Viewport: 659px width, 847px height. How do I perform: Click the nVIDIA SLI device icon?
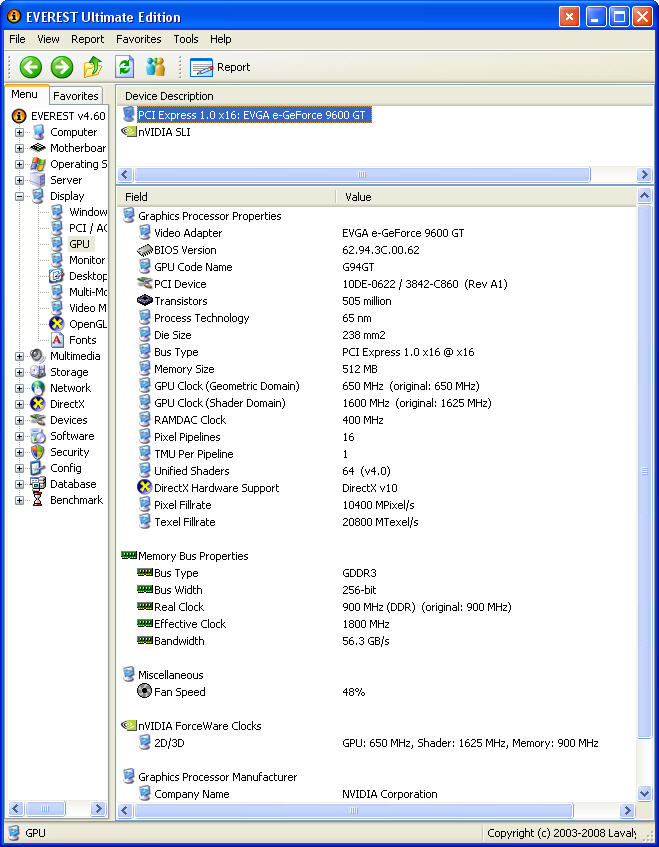pos(129,132)
